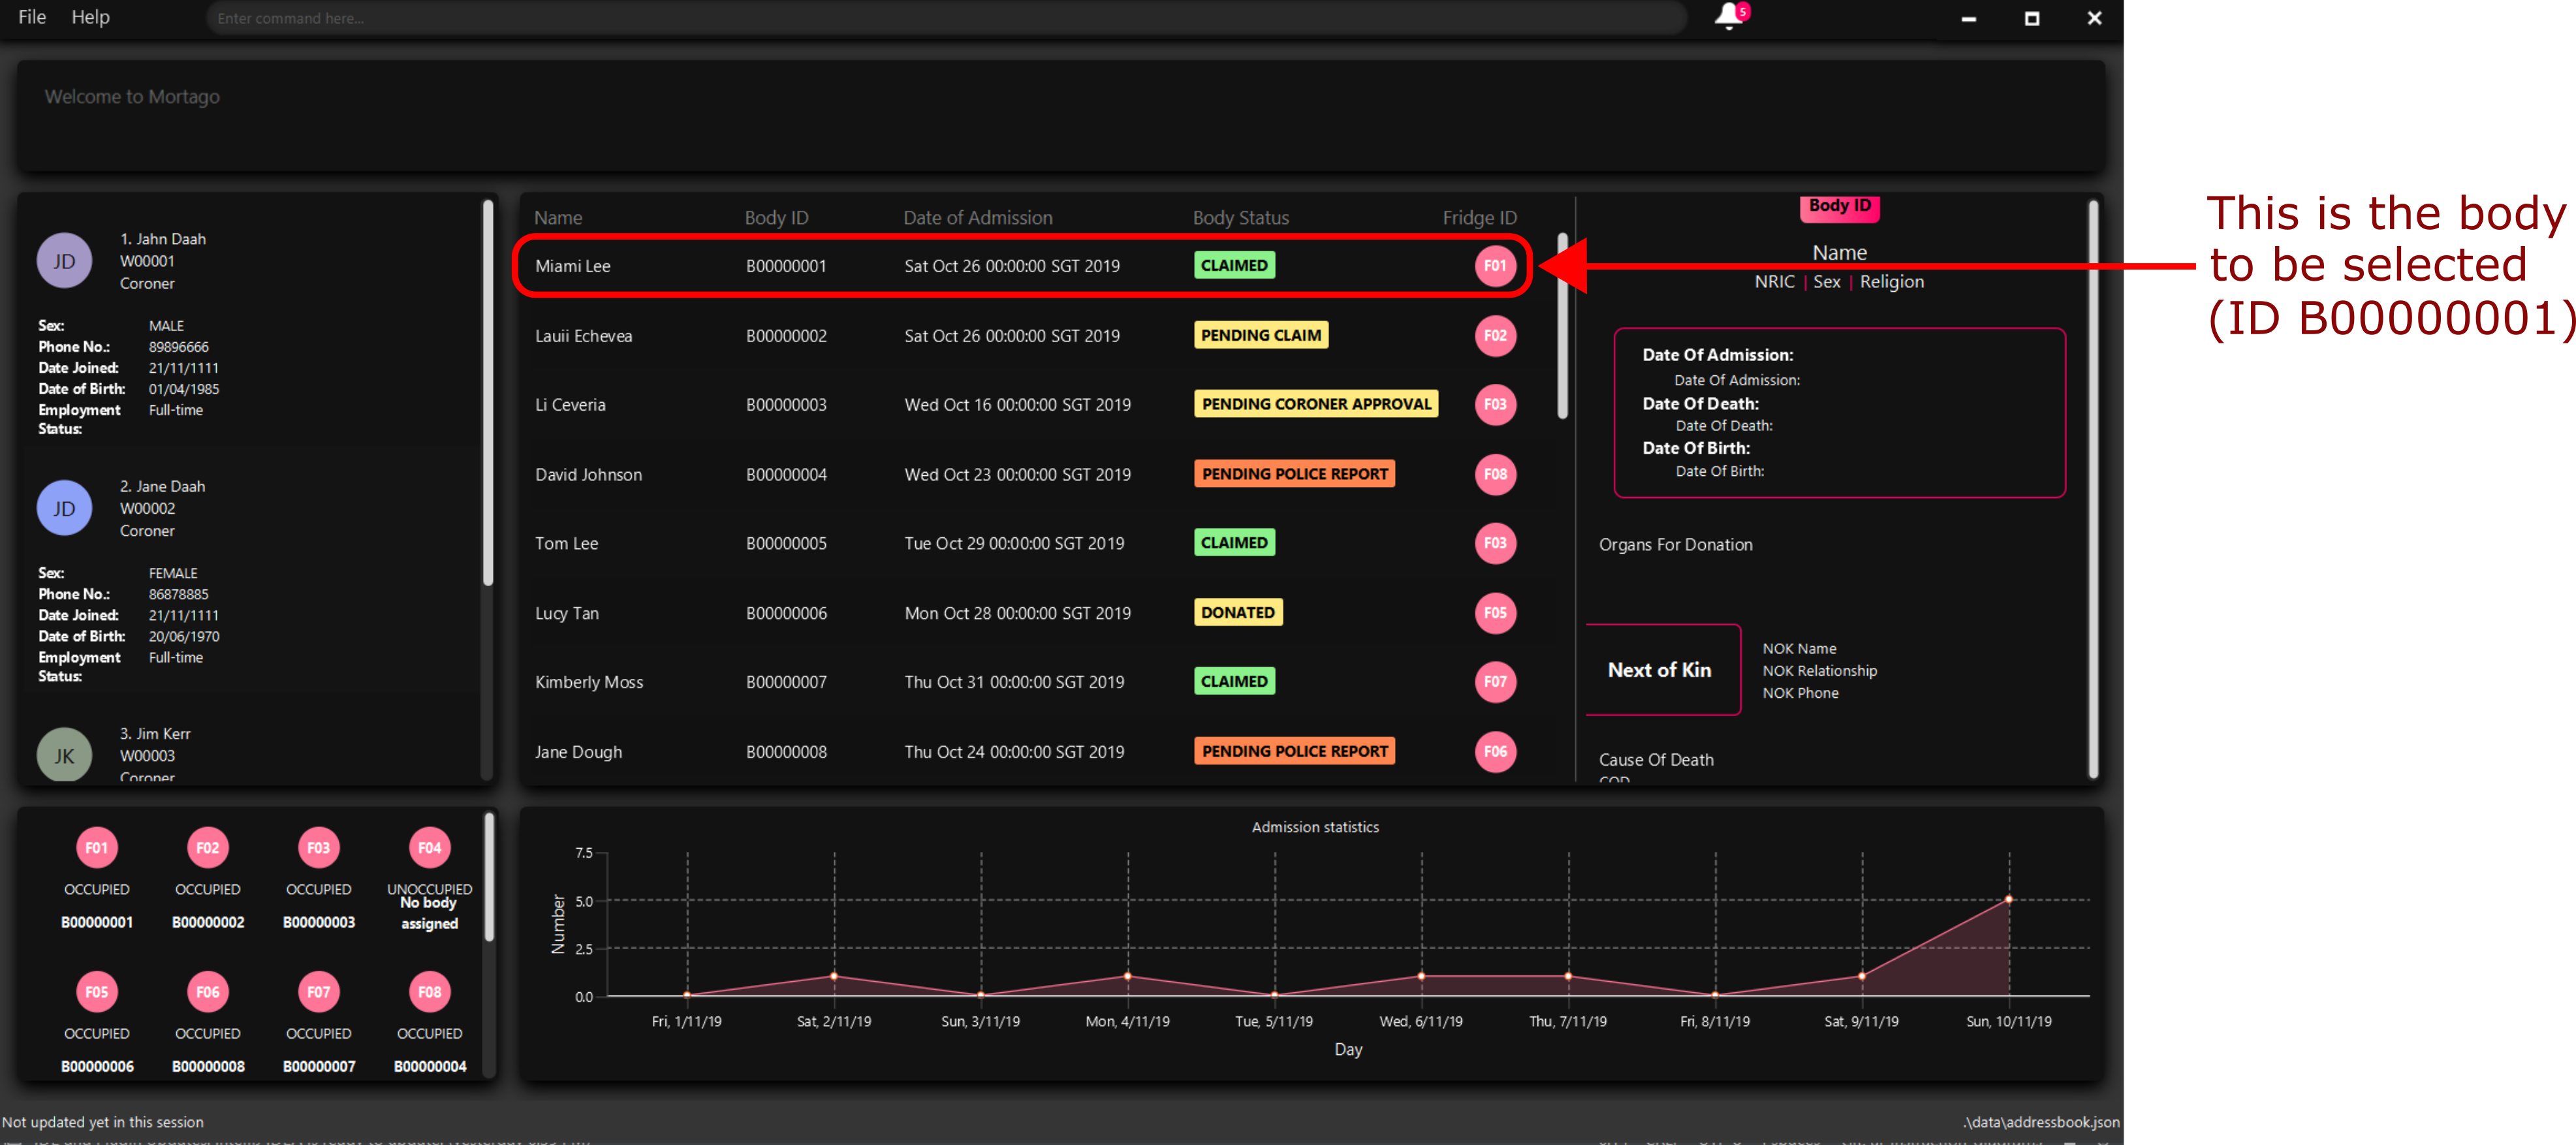
Task: Click the Fridge ID column header
Action: click(x=1479, y=218)
